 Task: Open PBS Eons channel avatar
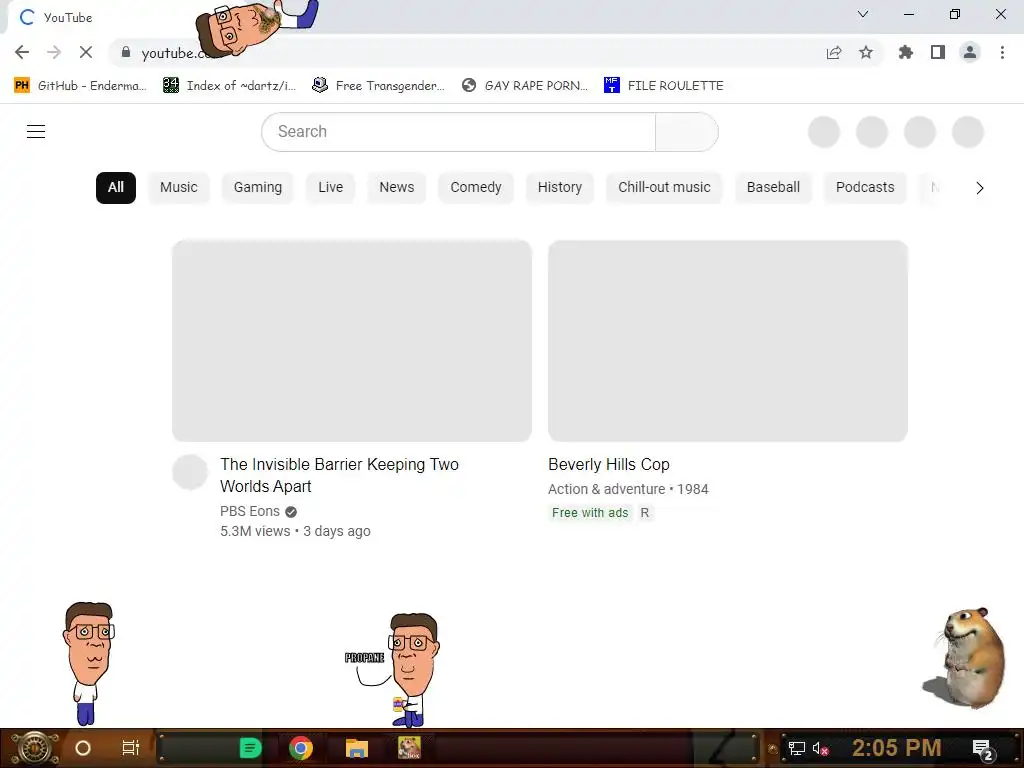pyautogui.click(x=190, y=472)
